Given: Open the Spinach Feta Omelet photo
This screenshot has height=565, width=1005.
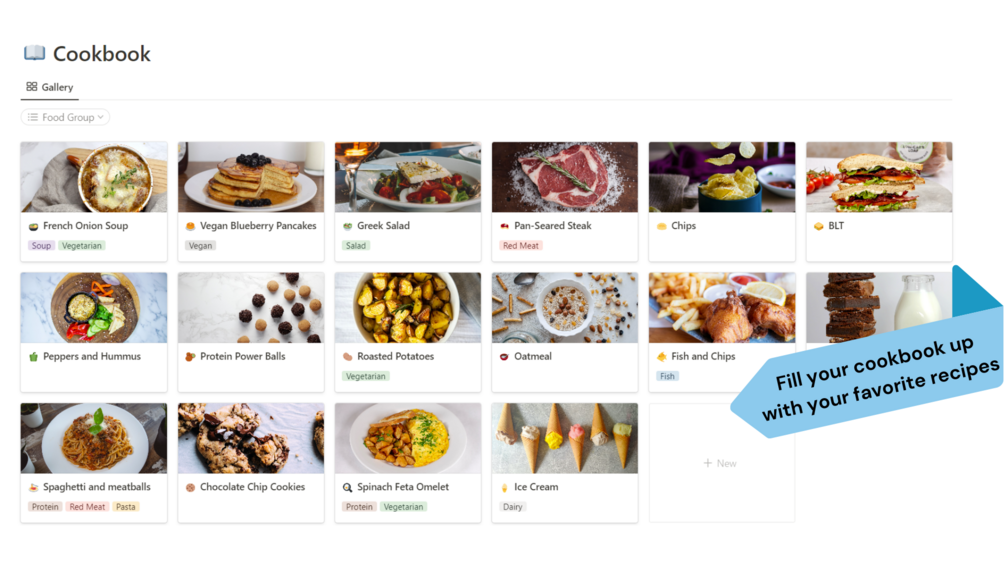Looking at the screenshot, I should [x=408, y=438].
